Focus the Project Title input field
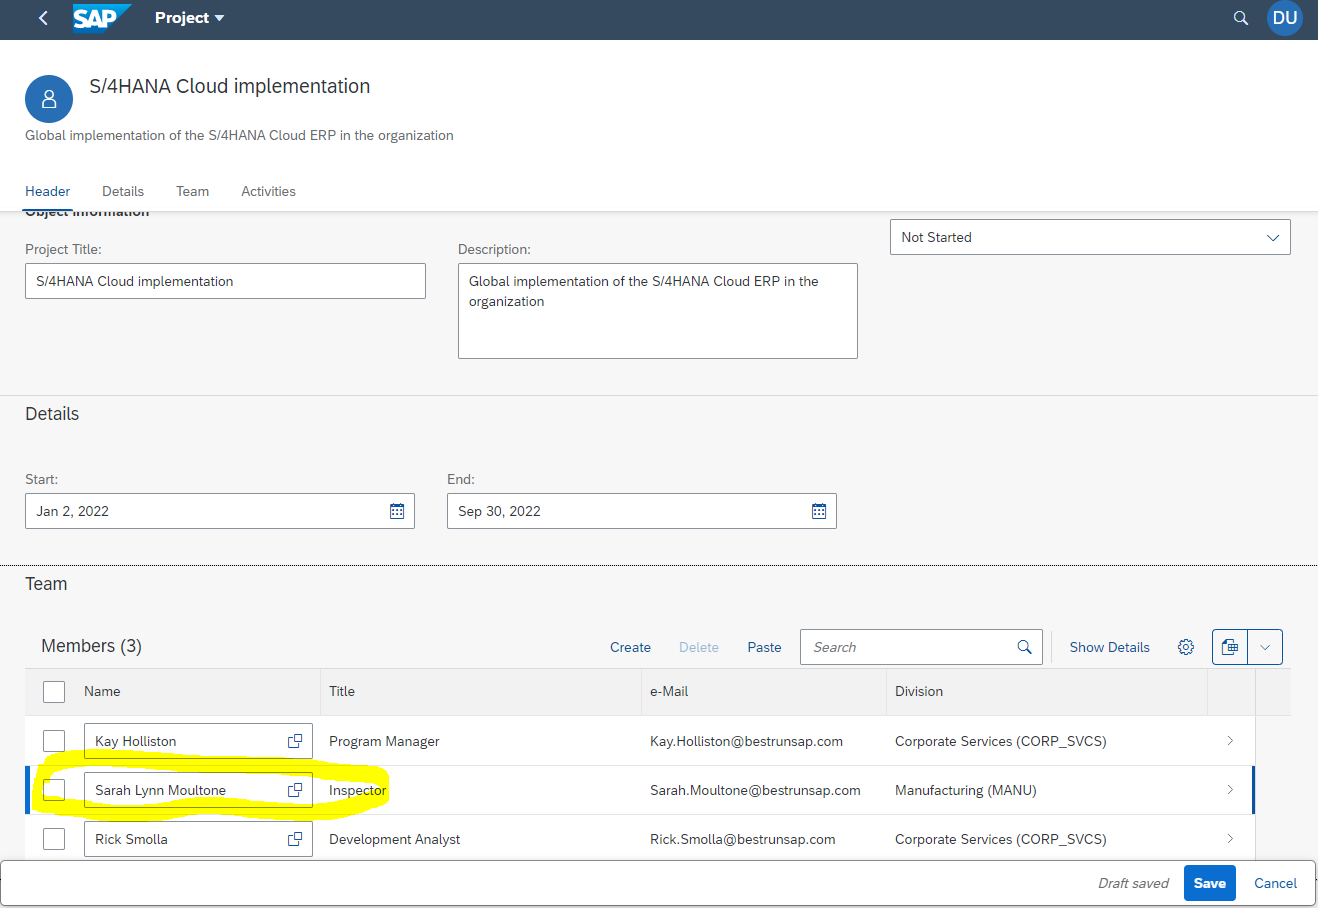1318x908 pixels. tap(225, 281)
